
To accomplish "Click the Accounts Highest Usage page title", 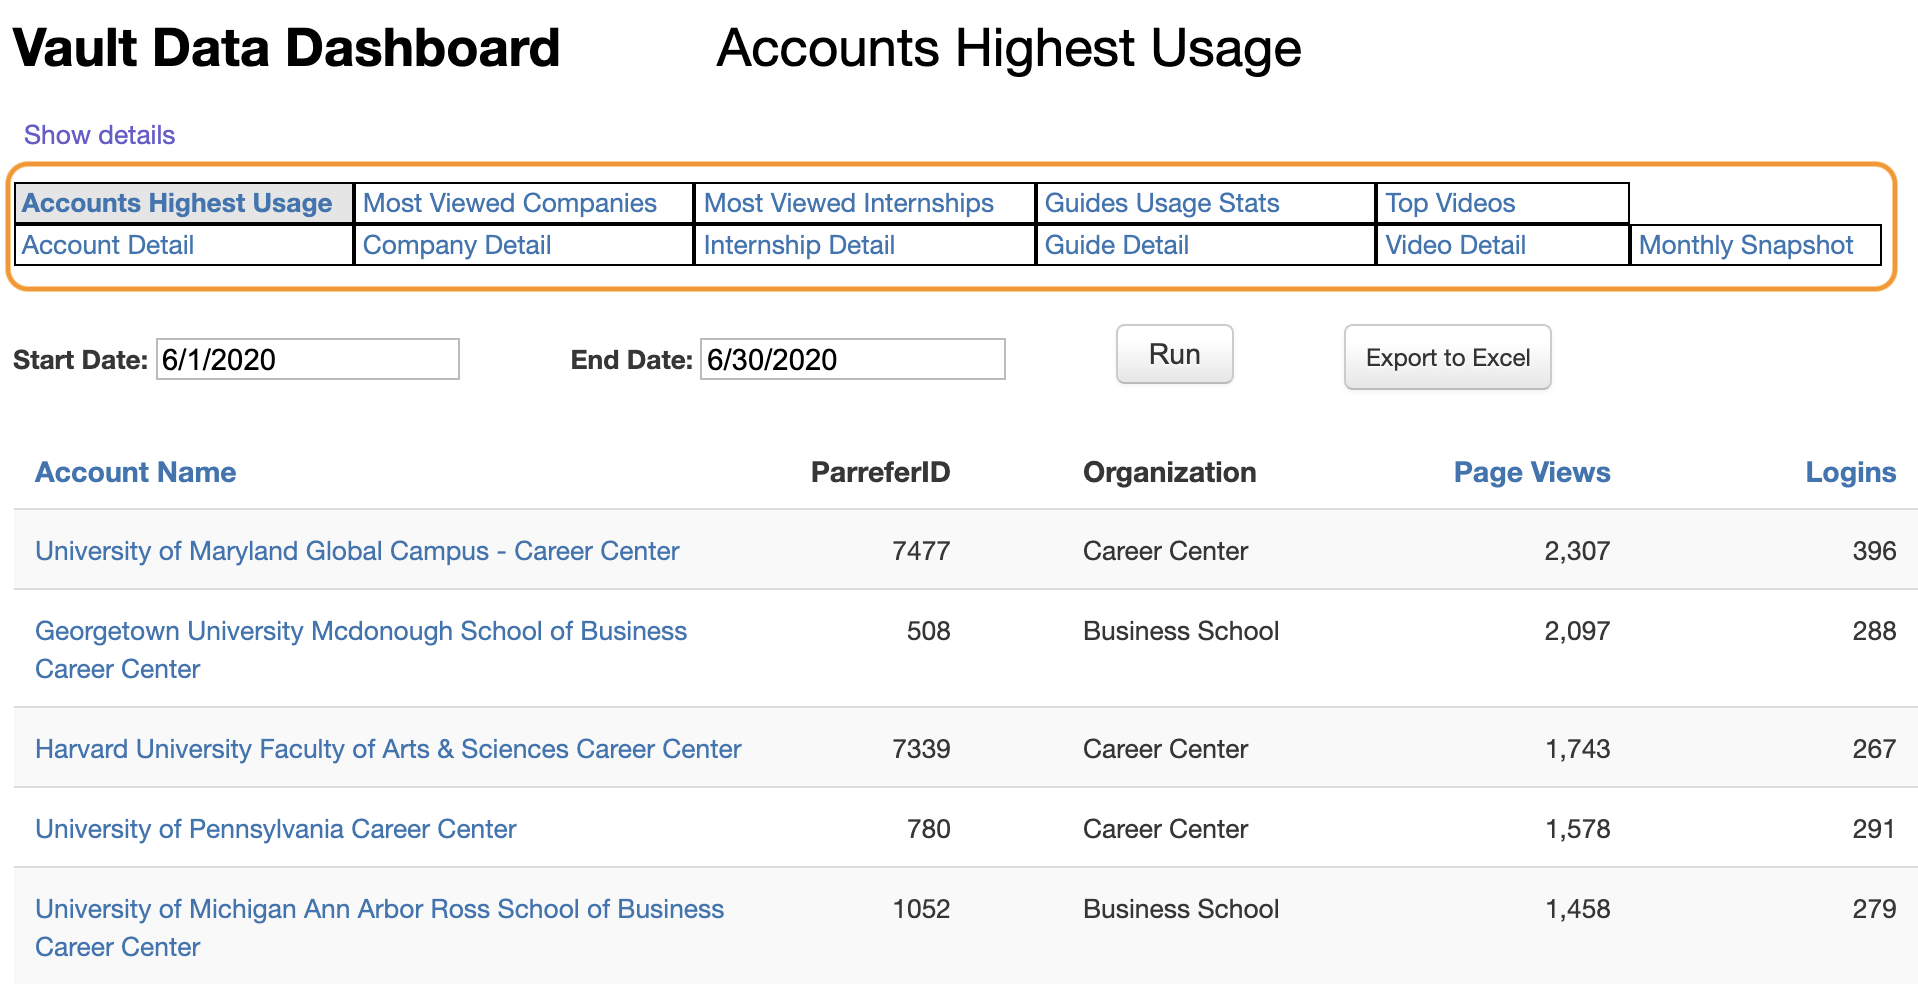I will tap(1009, 48).
